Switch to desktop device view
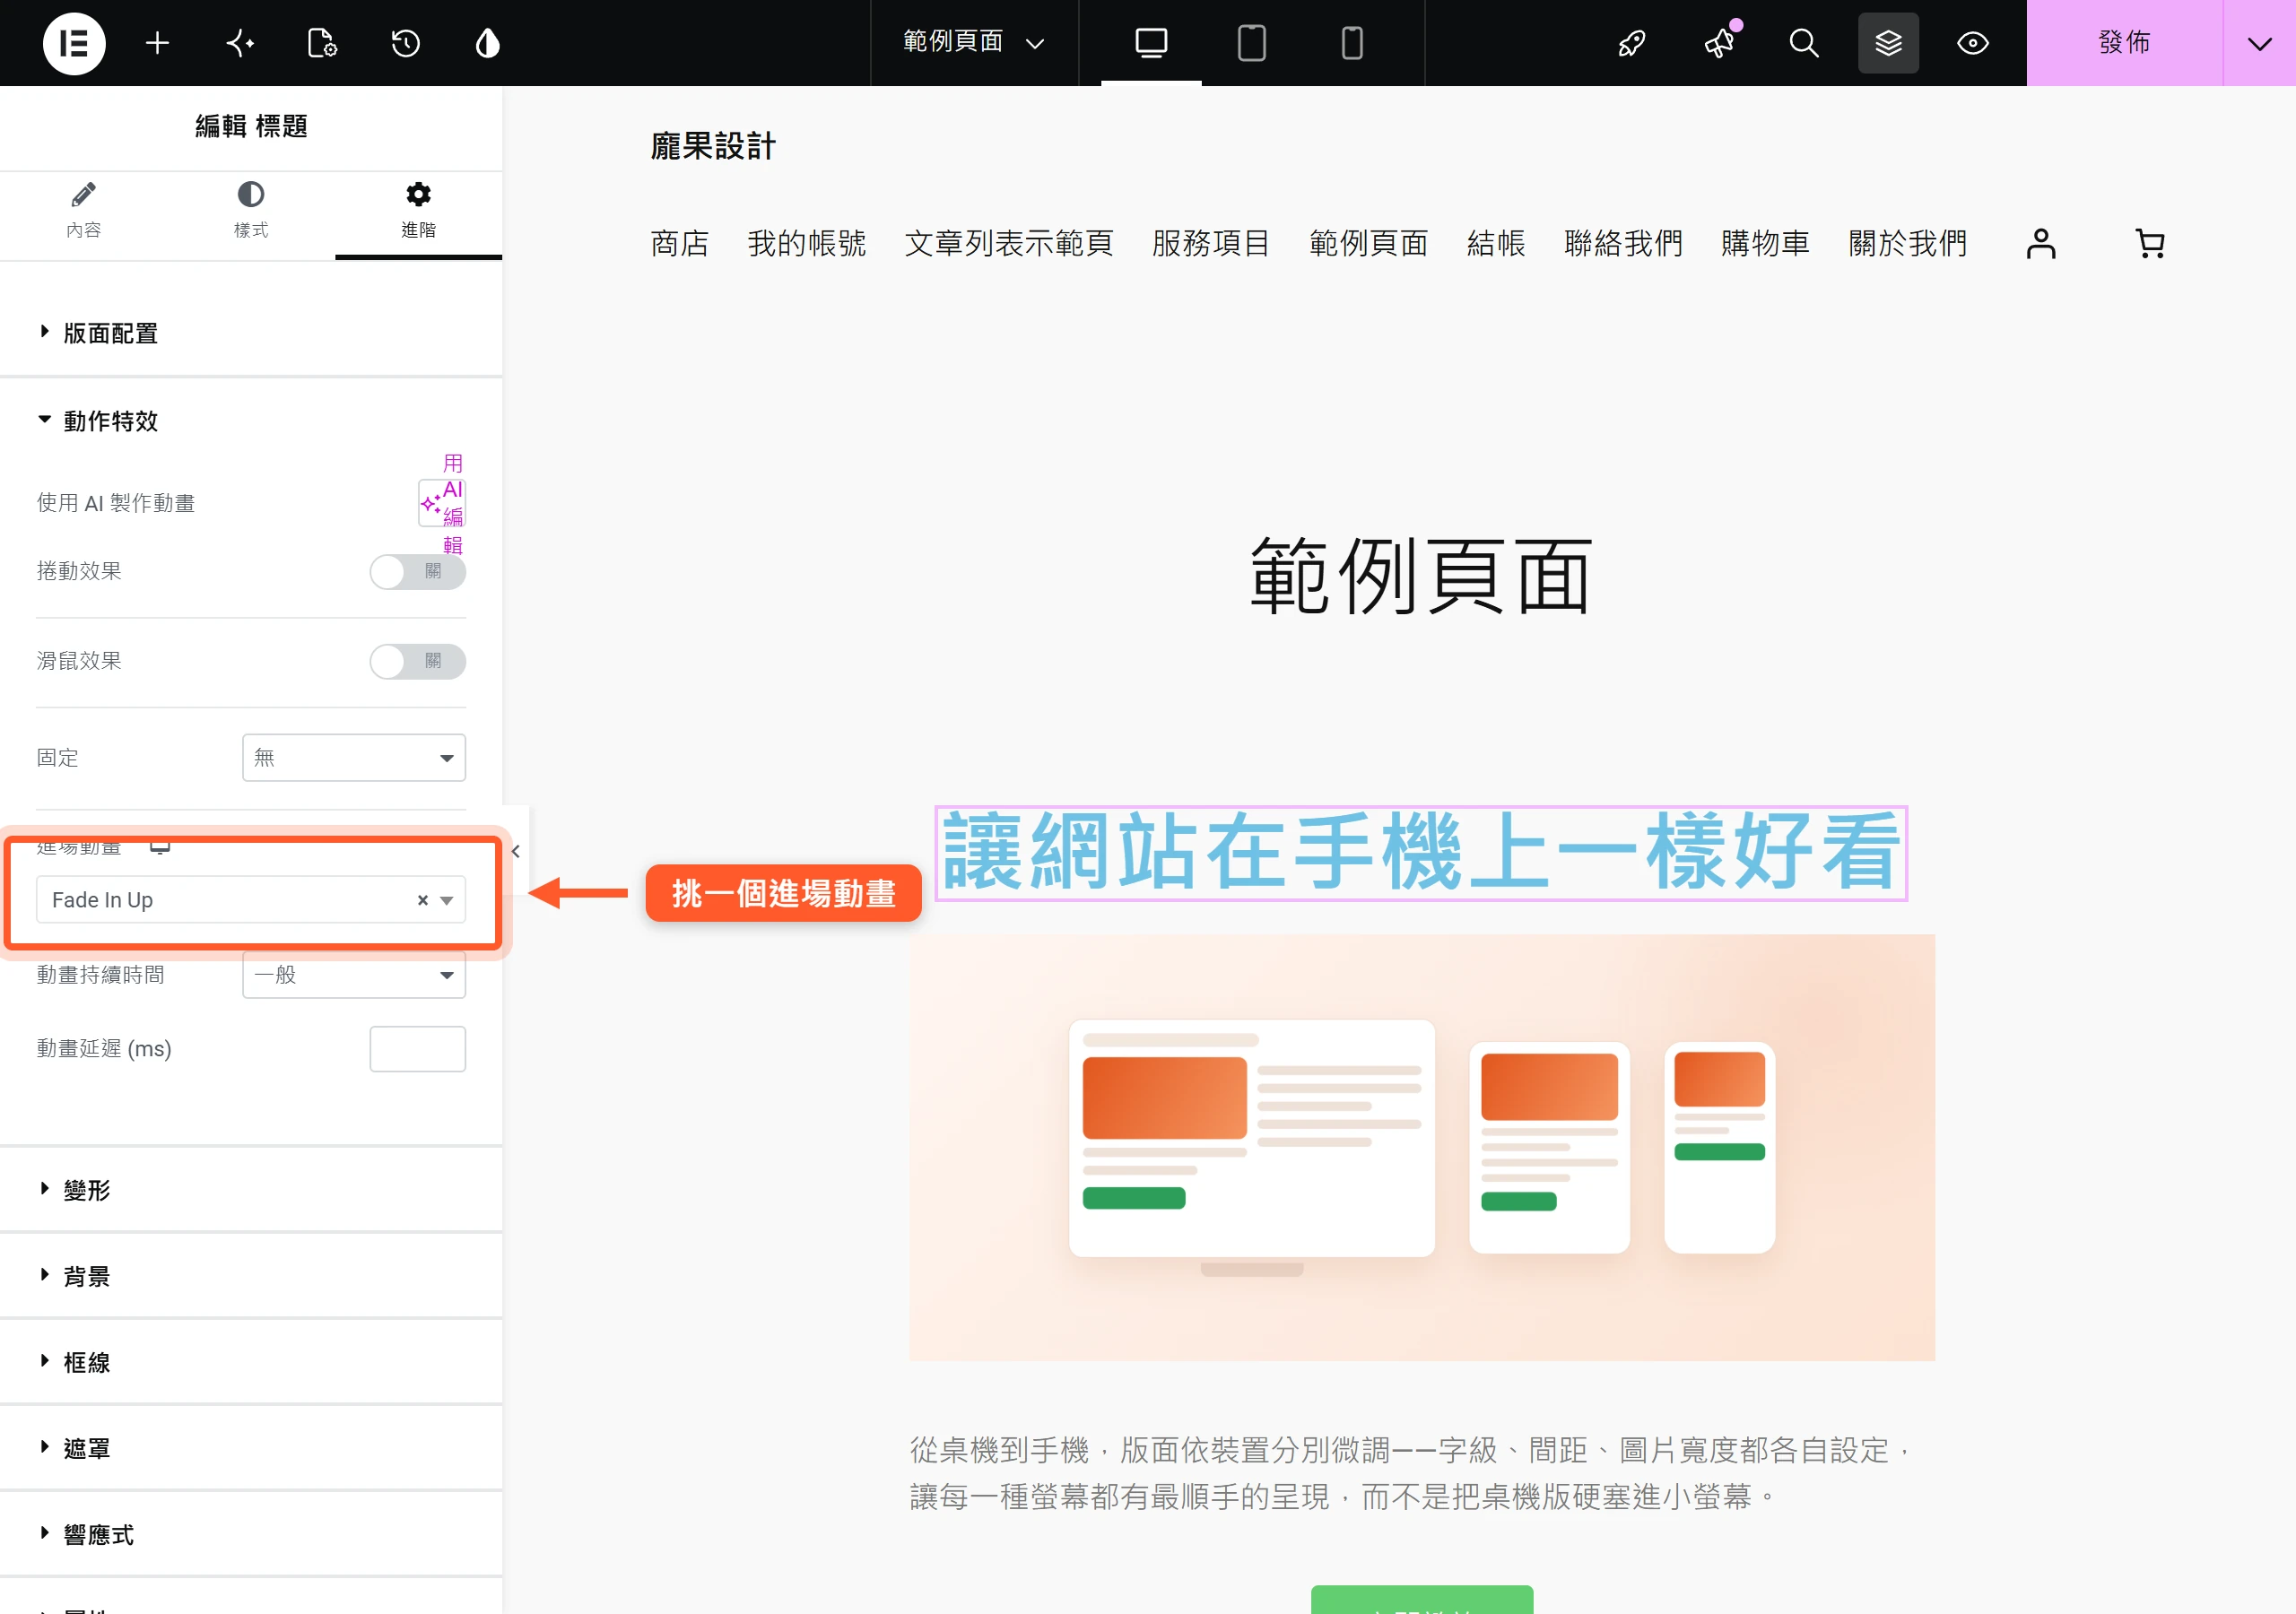Viewport: 2296px width, 1614px height. click(1151, 43)
